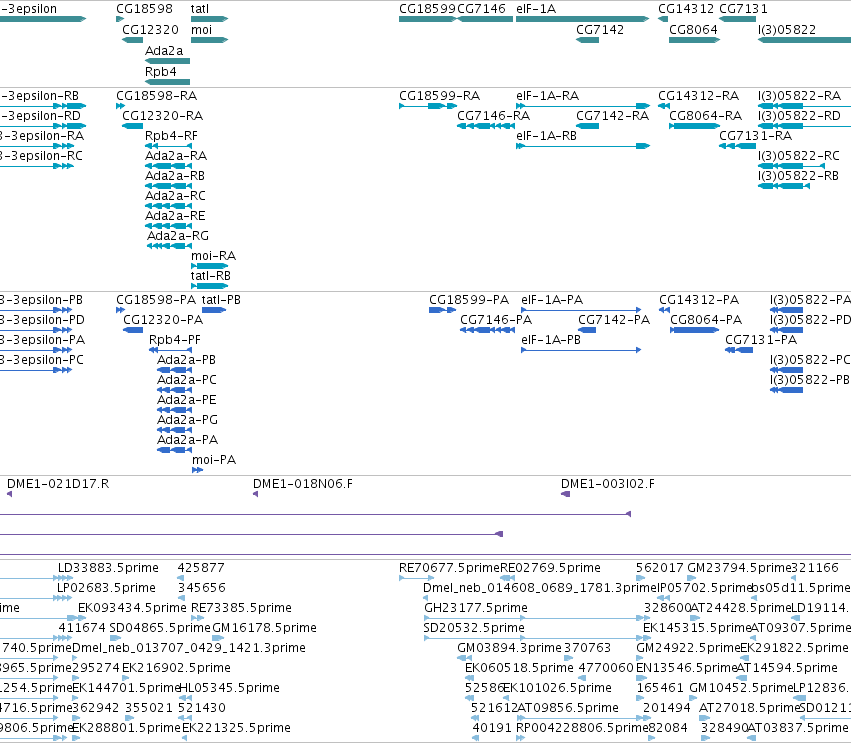Click the LD33883.5prime EST label
This screenshot has height=743, width=851.
(x=108, y=568)
